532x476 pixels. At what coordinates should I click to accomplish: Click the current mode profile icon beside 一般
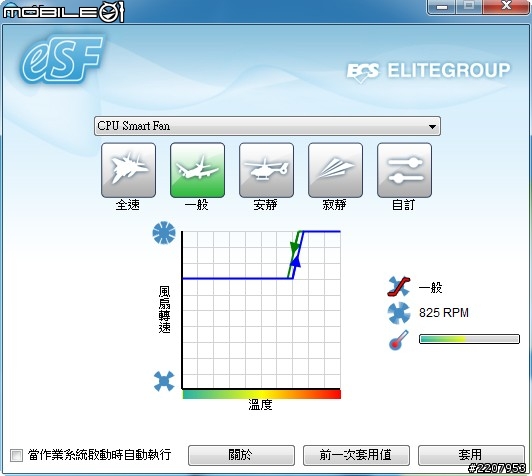point(399,287)
